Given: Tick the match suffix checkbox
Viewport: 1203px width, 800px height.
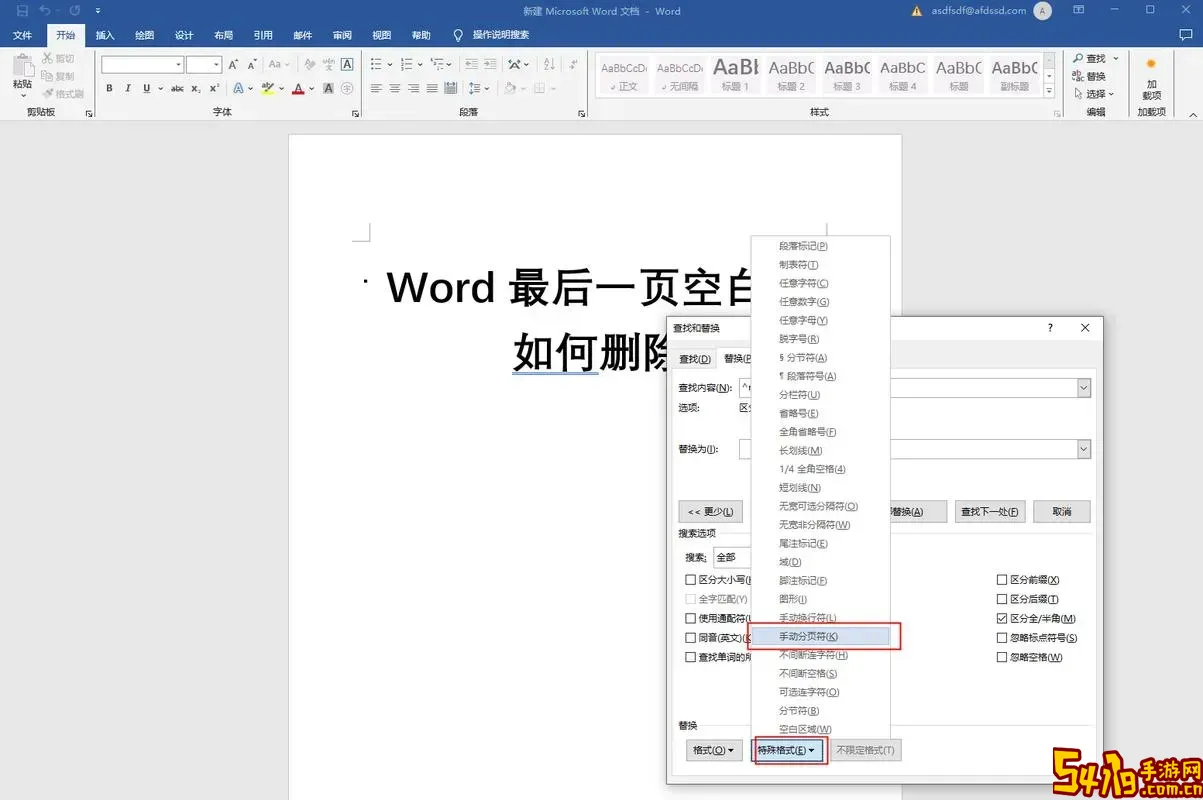Looking at the screenshot, I should 1002,599.
